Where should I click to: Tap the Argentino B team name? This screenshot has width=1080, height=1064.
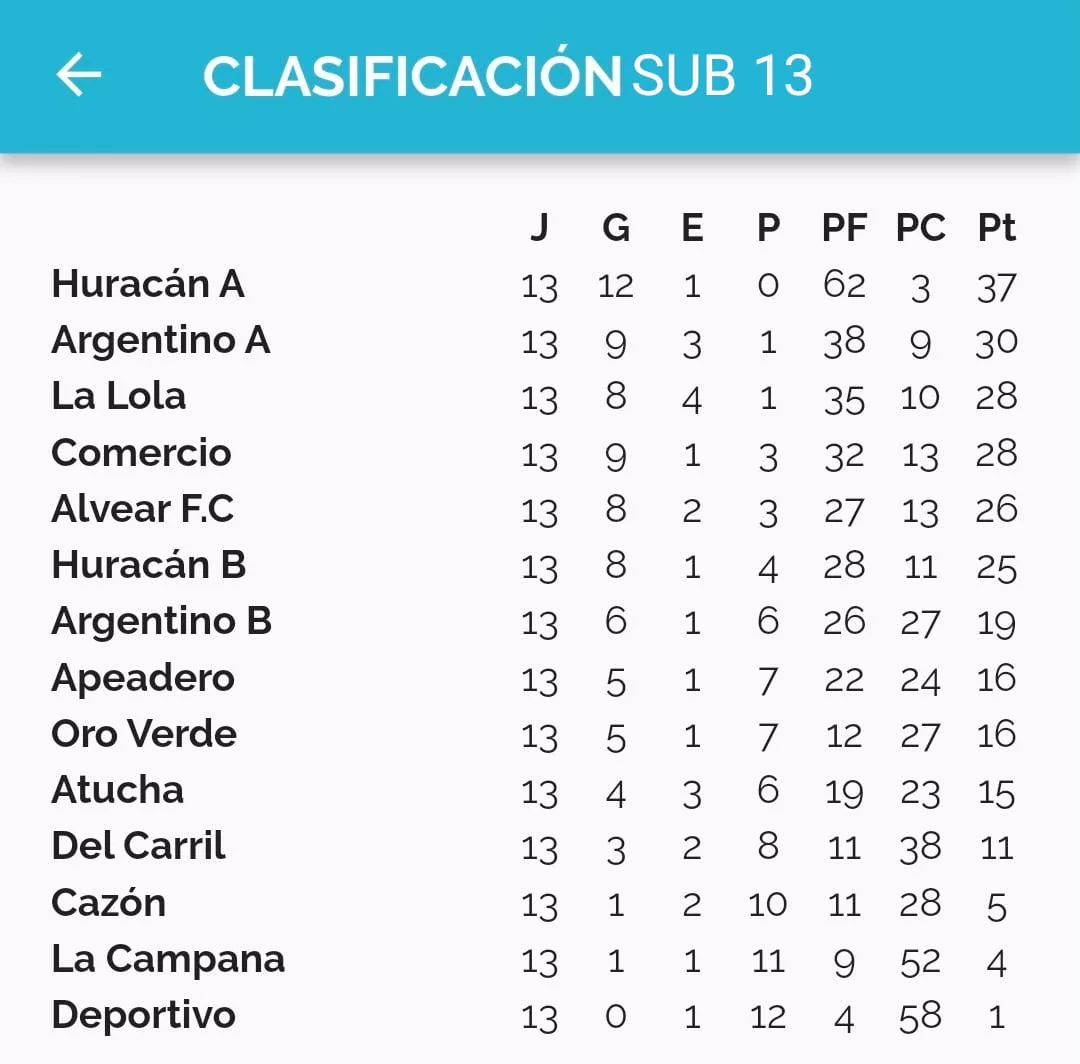point(161,621)
